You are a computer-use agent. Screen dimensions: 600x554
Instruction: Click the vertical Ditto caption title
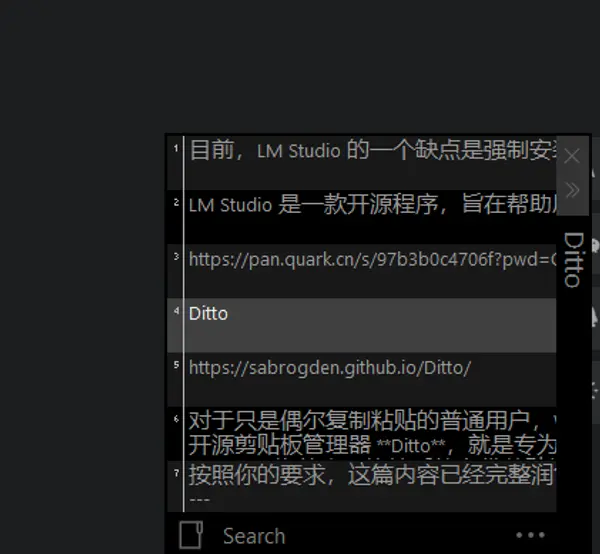tap(574, 260)
